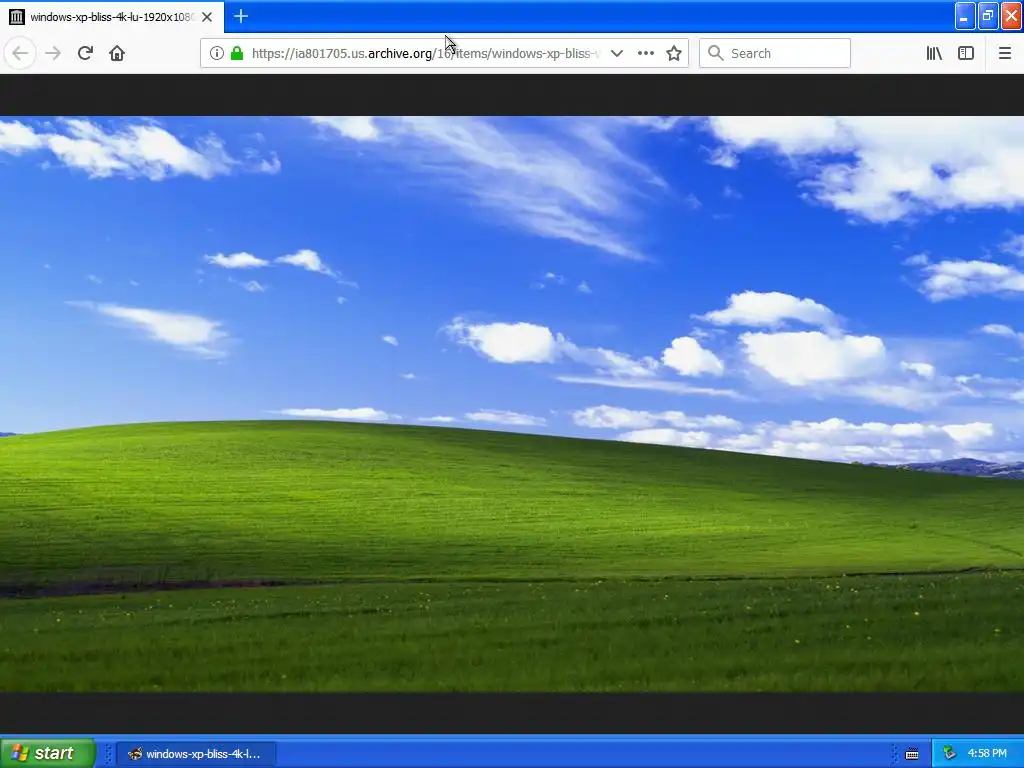
Task: Bookmark this page with the star
Action: pyautogui.click(x=674, y=53)
